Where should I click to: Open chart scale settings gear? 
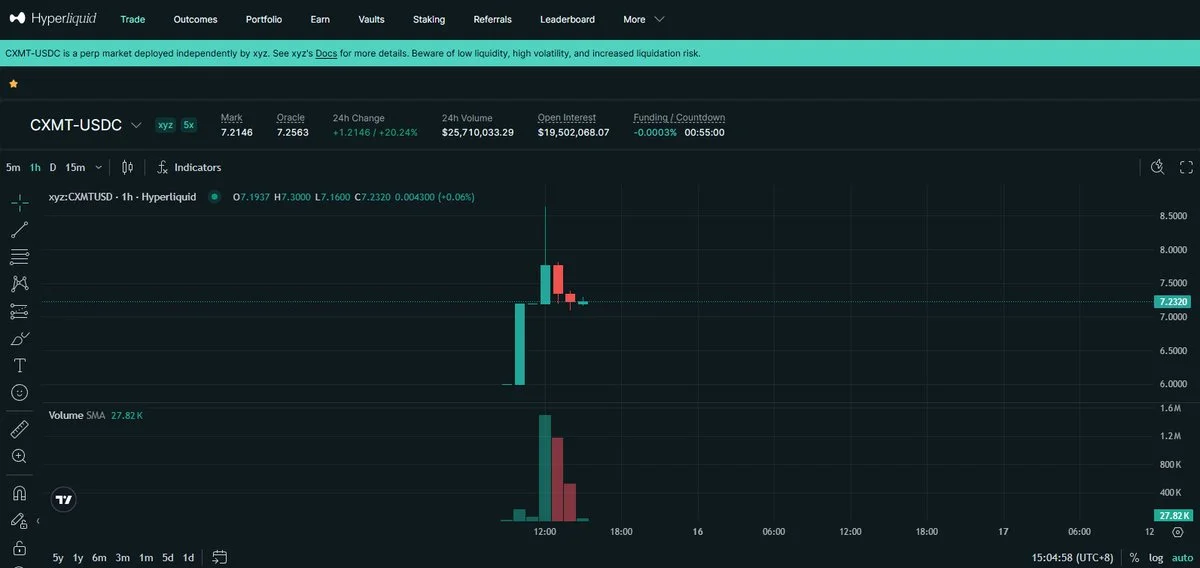tap(1177, 532)
